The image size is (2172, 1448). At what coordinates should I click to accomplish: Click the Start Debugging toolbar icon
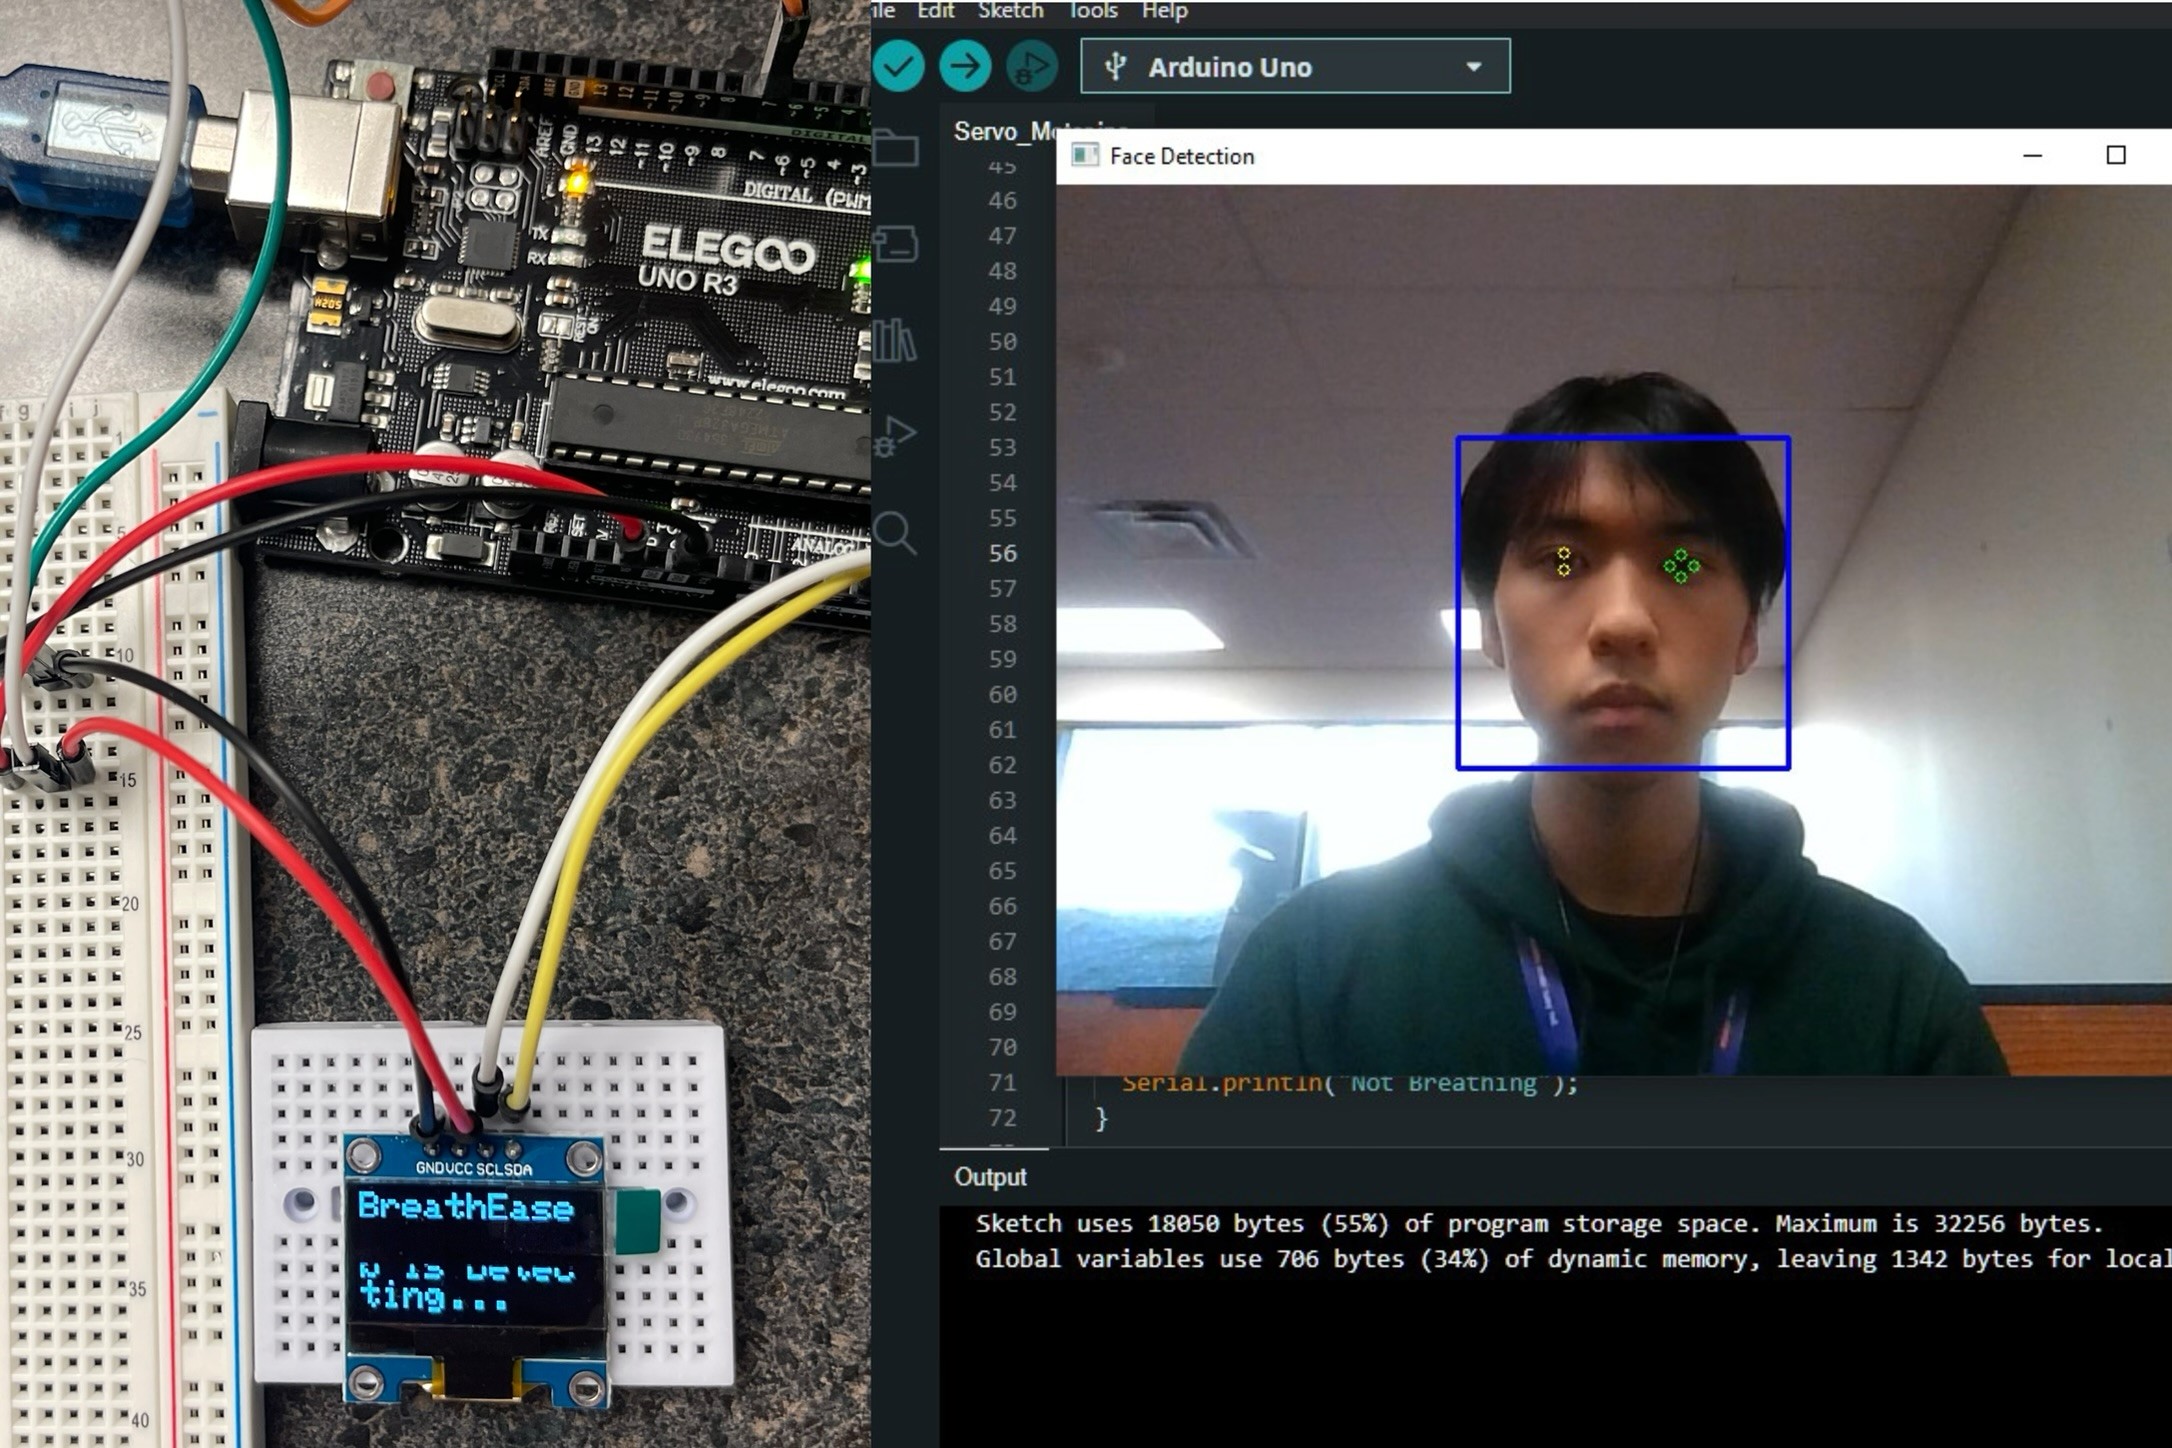(1031, 67)
